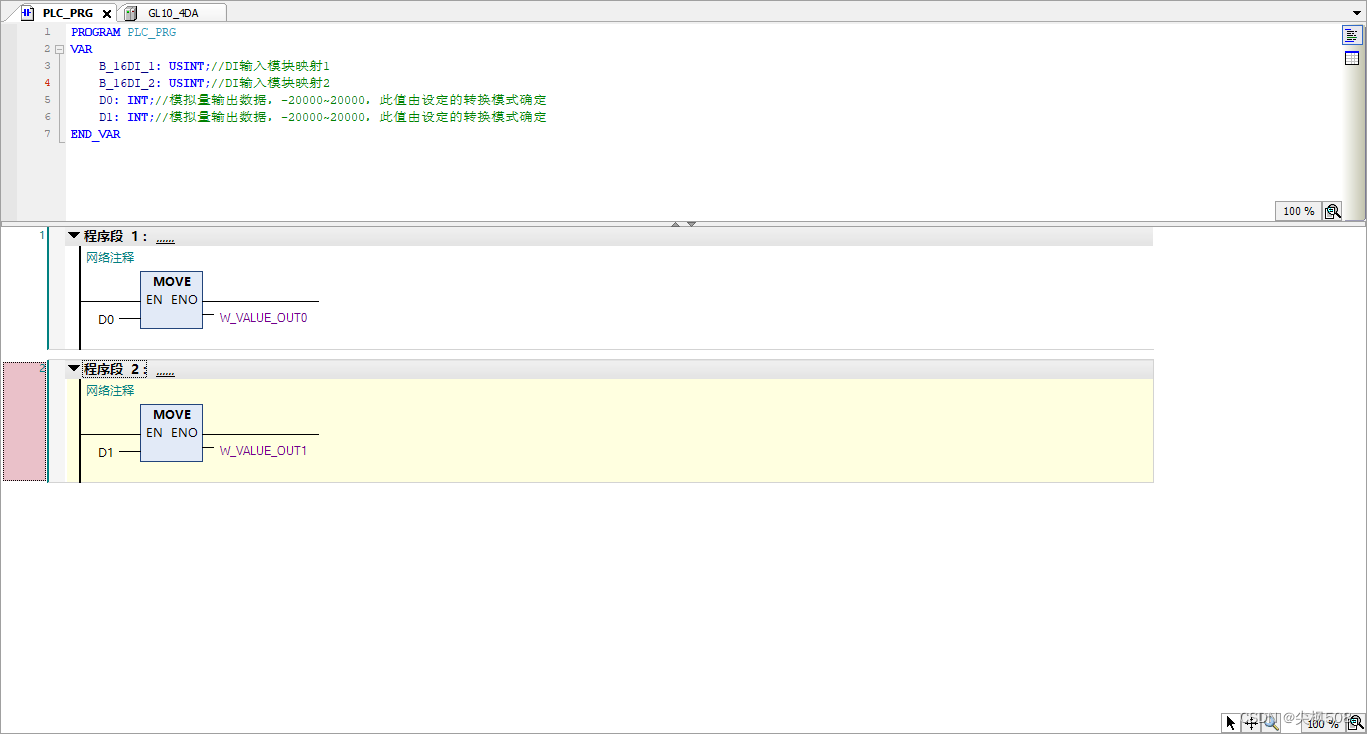This screenshot has height=734, width=1367.
Task: Click the declaration editor's magnifier icon
Action: click(x=1332, y=211)
